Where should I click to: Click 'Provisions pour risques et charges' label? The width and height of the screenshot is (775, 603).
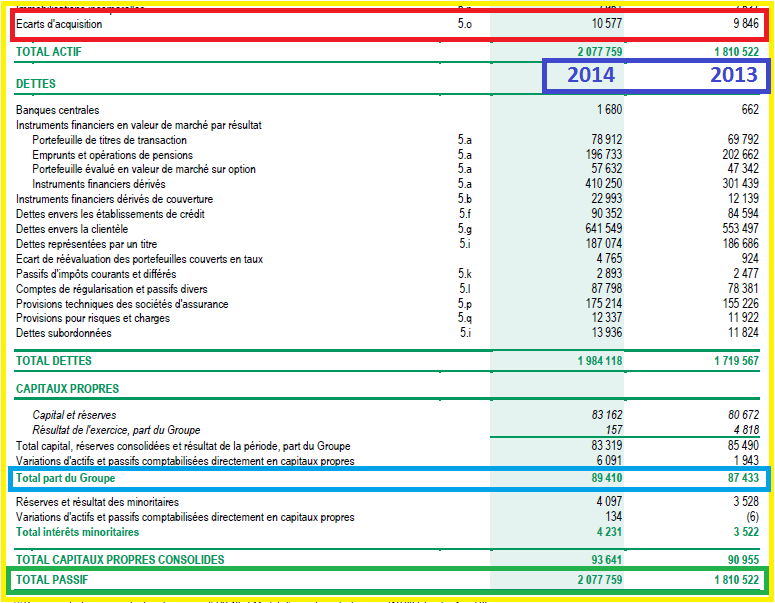pyautogui.click(x=93, y=318)
